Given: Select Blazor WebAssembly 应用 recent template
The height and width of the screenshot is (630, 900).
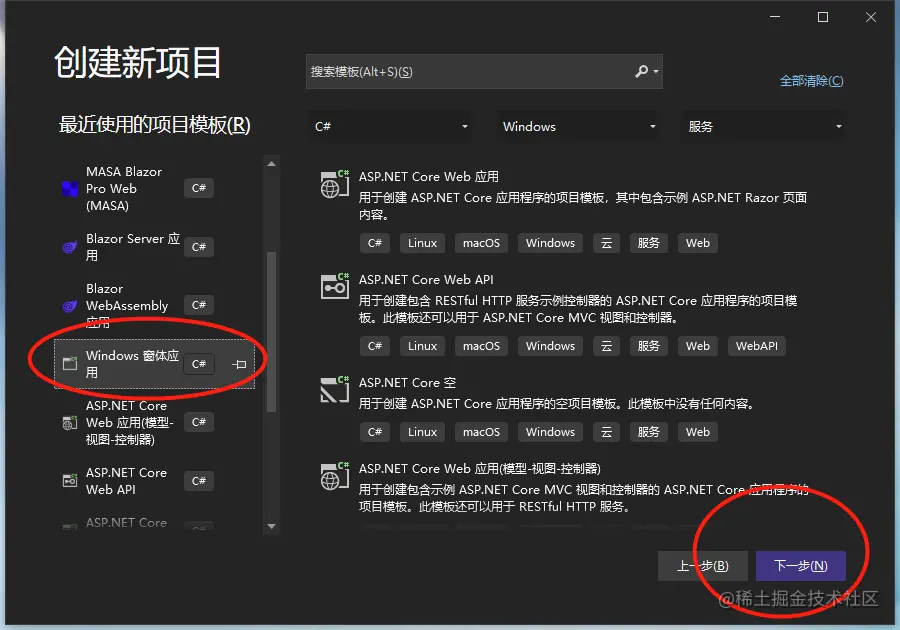Looking at the screenshot, I should pos(155,305).
